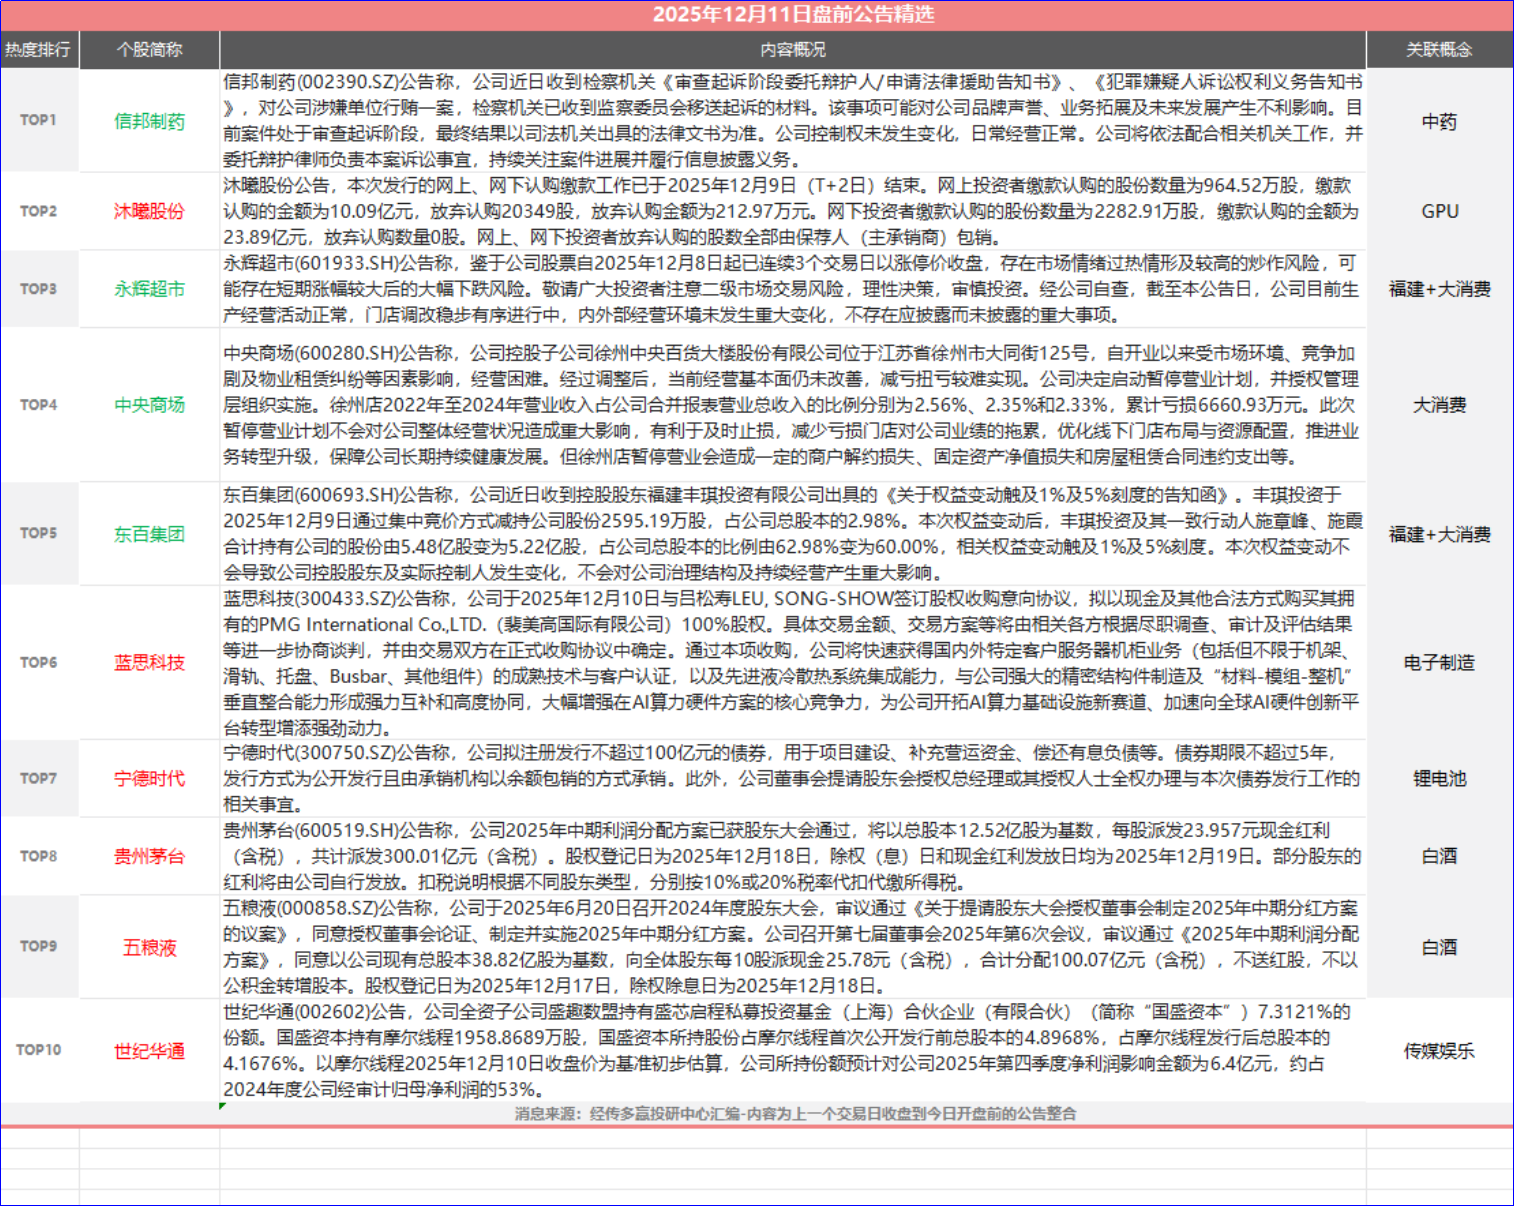Select the 个股简称 column header
The height and width of the screenshot is (1206, 1514).
coord(149,49)
